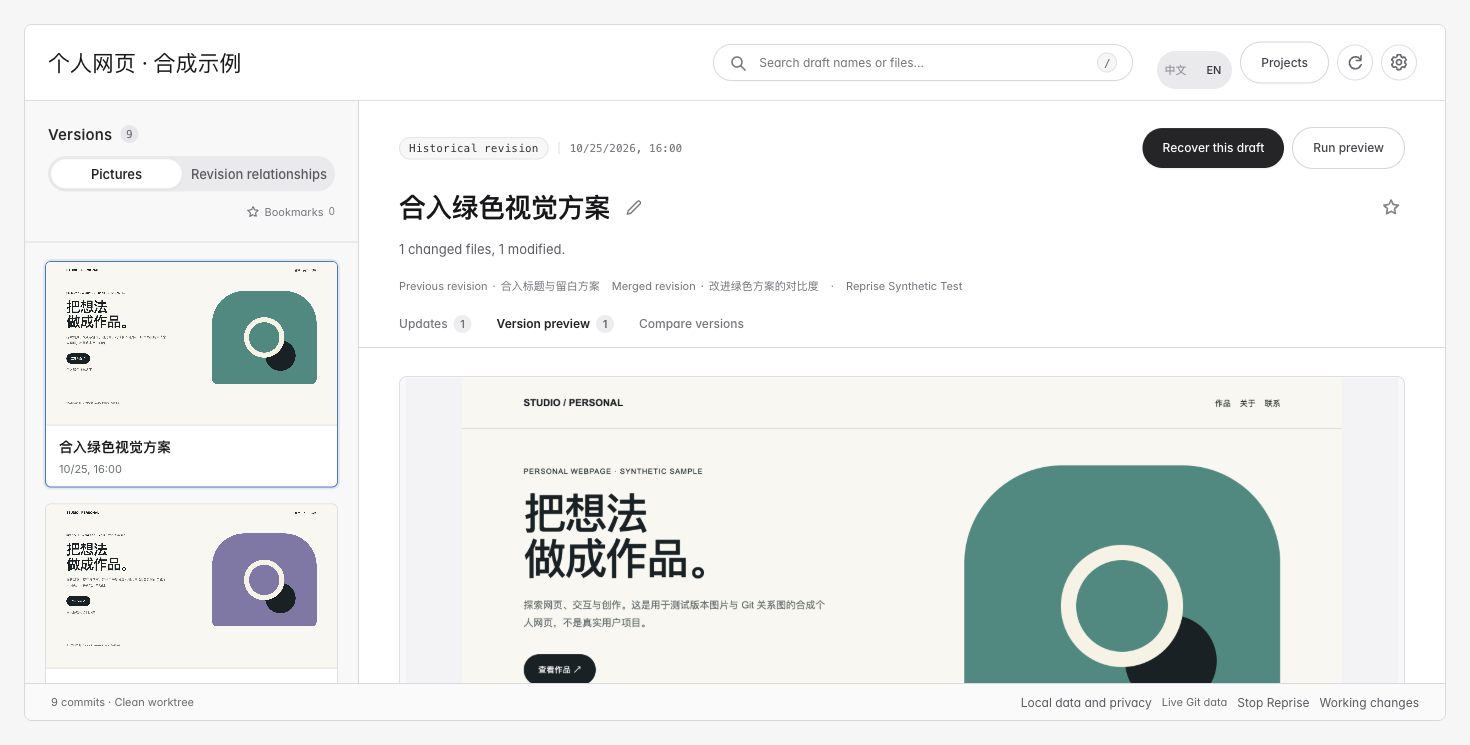
Task: Switch language to 中文
Action: click(x=1176, y=71)
